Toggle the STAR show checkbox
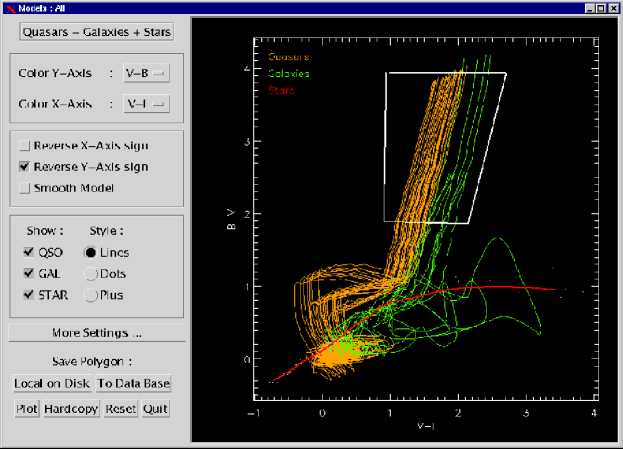Viewport: 623px width, 449px height. click(26, 295)
